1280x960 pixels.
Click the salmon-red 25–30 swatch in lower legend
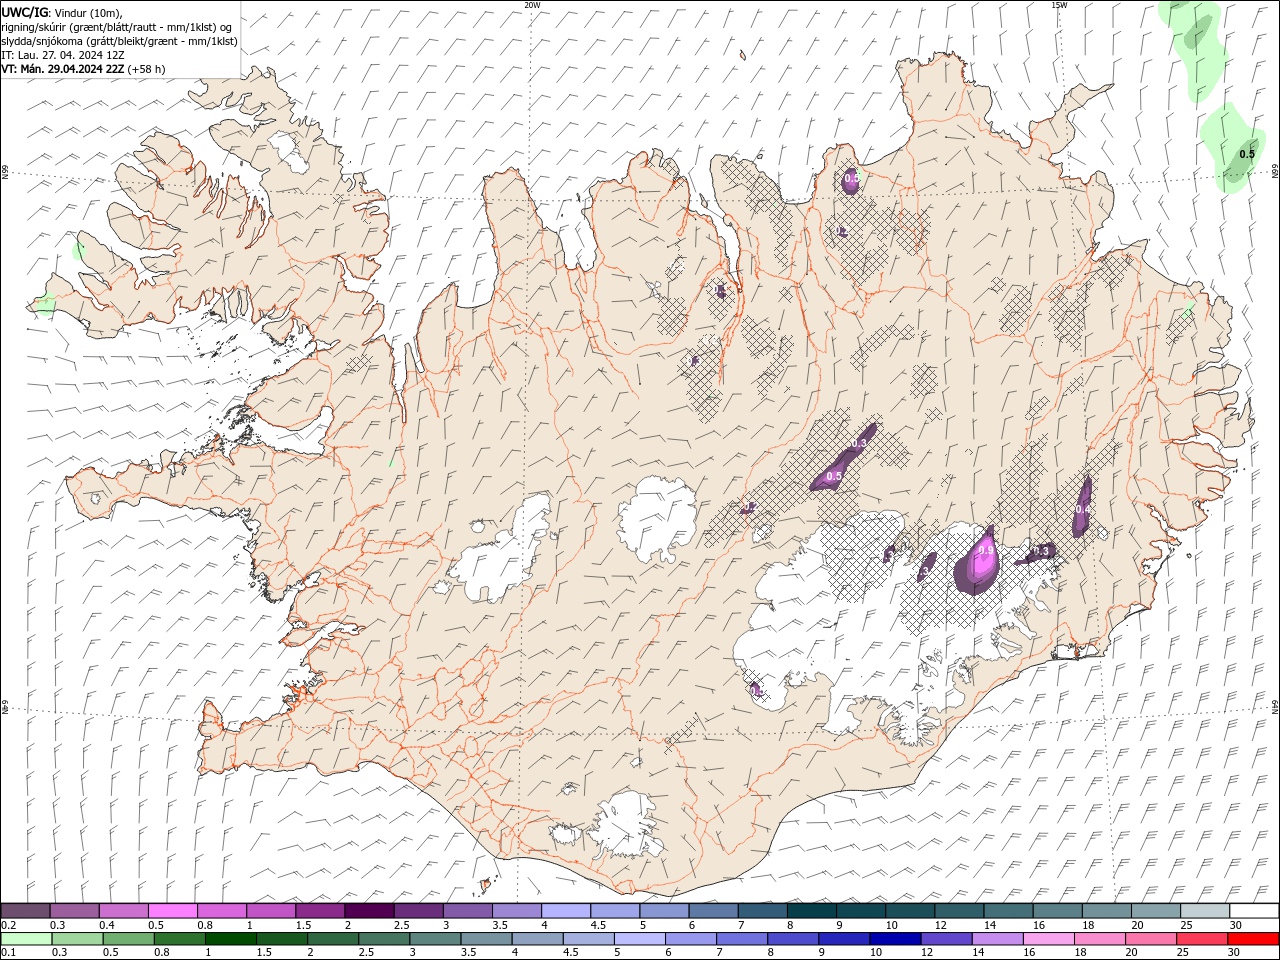coord(1202,939)
